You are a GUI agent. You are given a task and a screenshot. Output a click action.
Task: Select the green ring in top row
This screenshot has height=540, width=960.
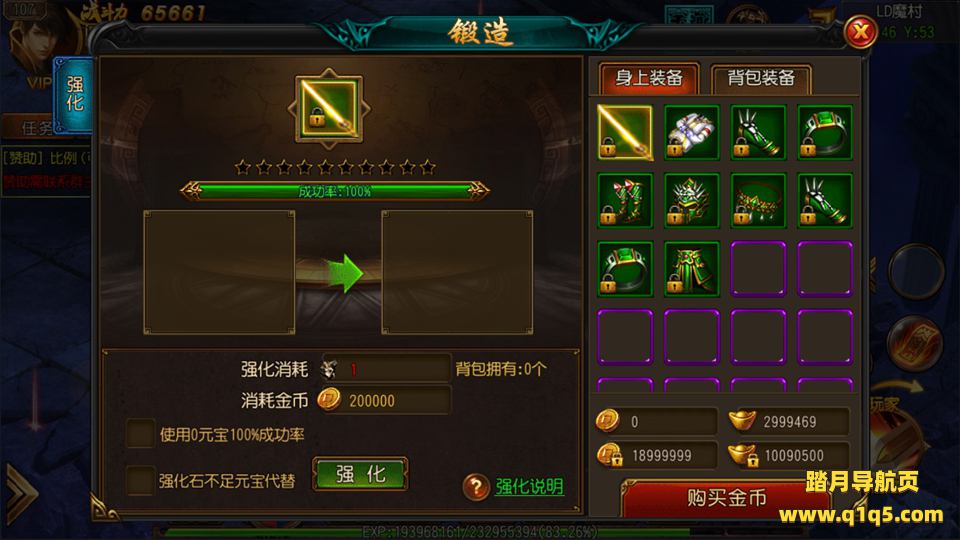click(x=825, y=132)
